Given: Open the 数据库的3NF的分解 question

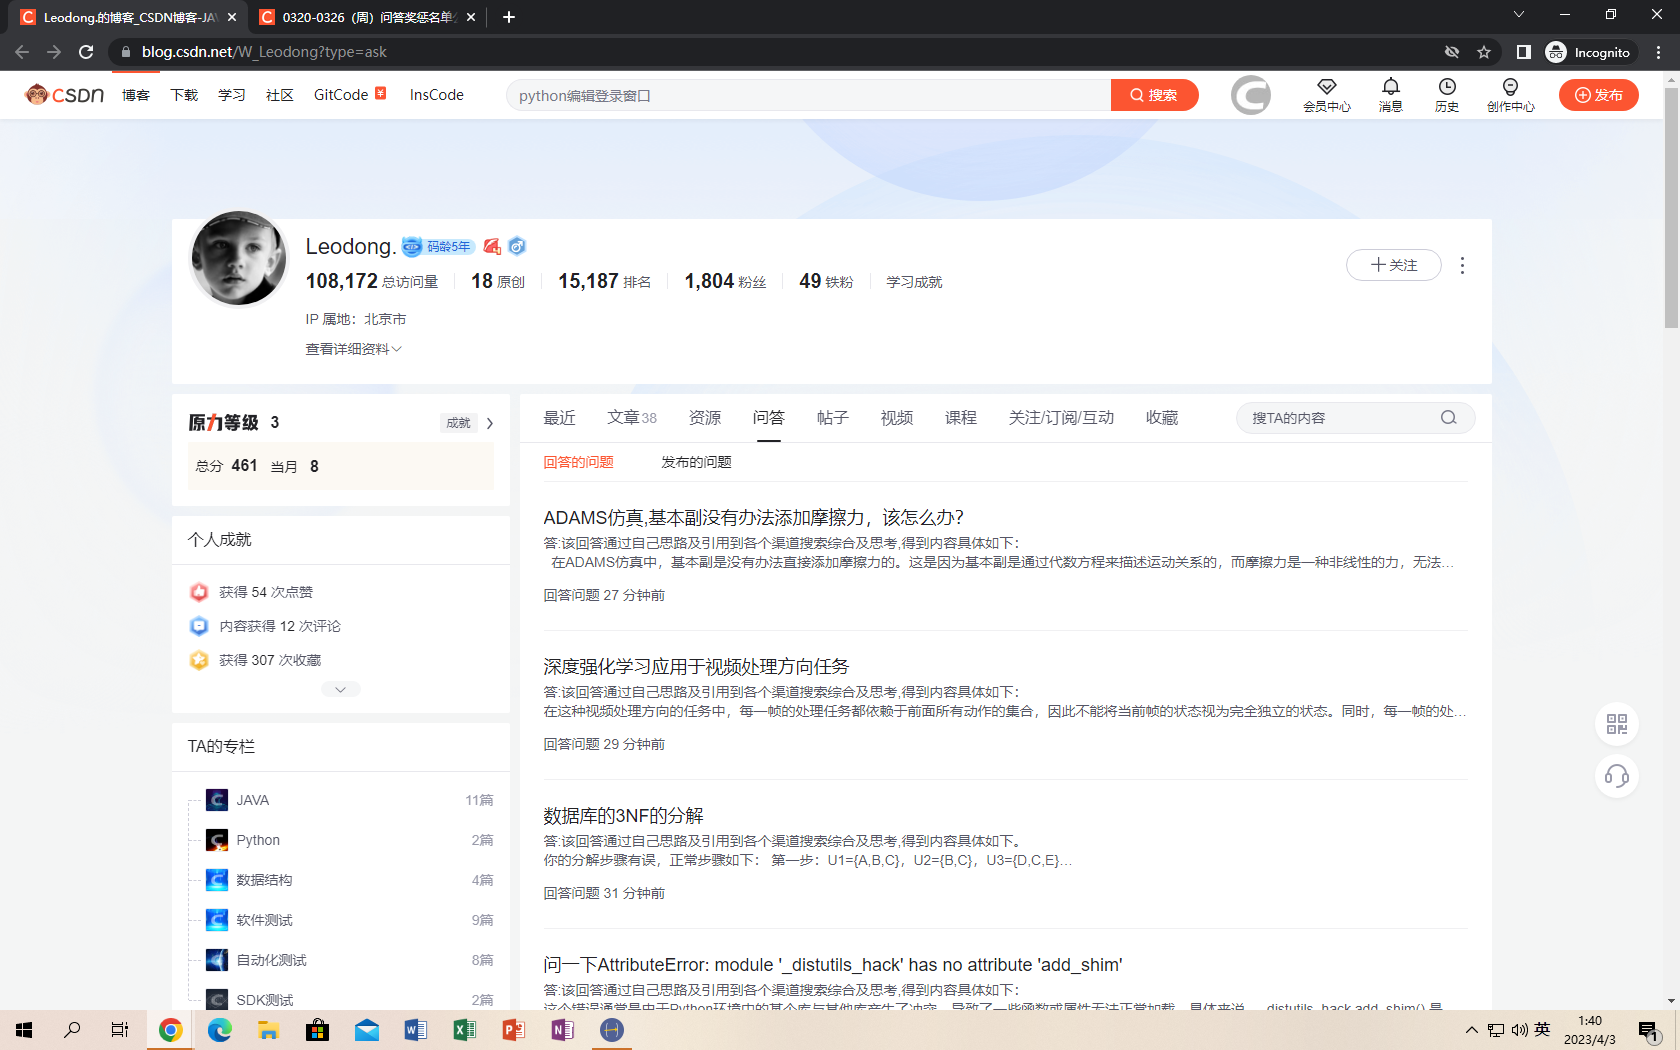Looking at the screenshot, I should (623, 815).
